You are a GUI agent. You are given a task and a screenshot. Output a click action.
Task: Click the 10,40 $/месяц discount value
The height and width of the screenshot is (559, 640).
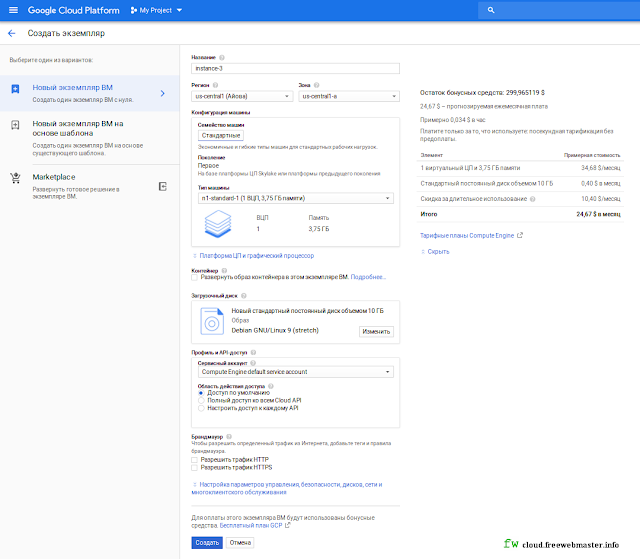(x=601, y=199)
